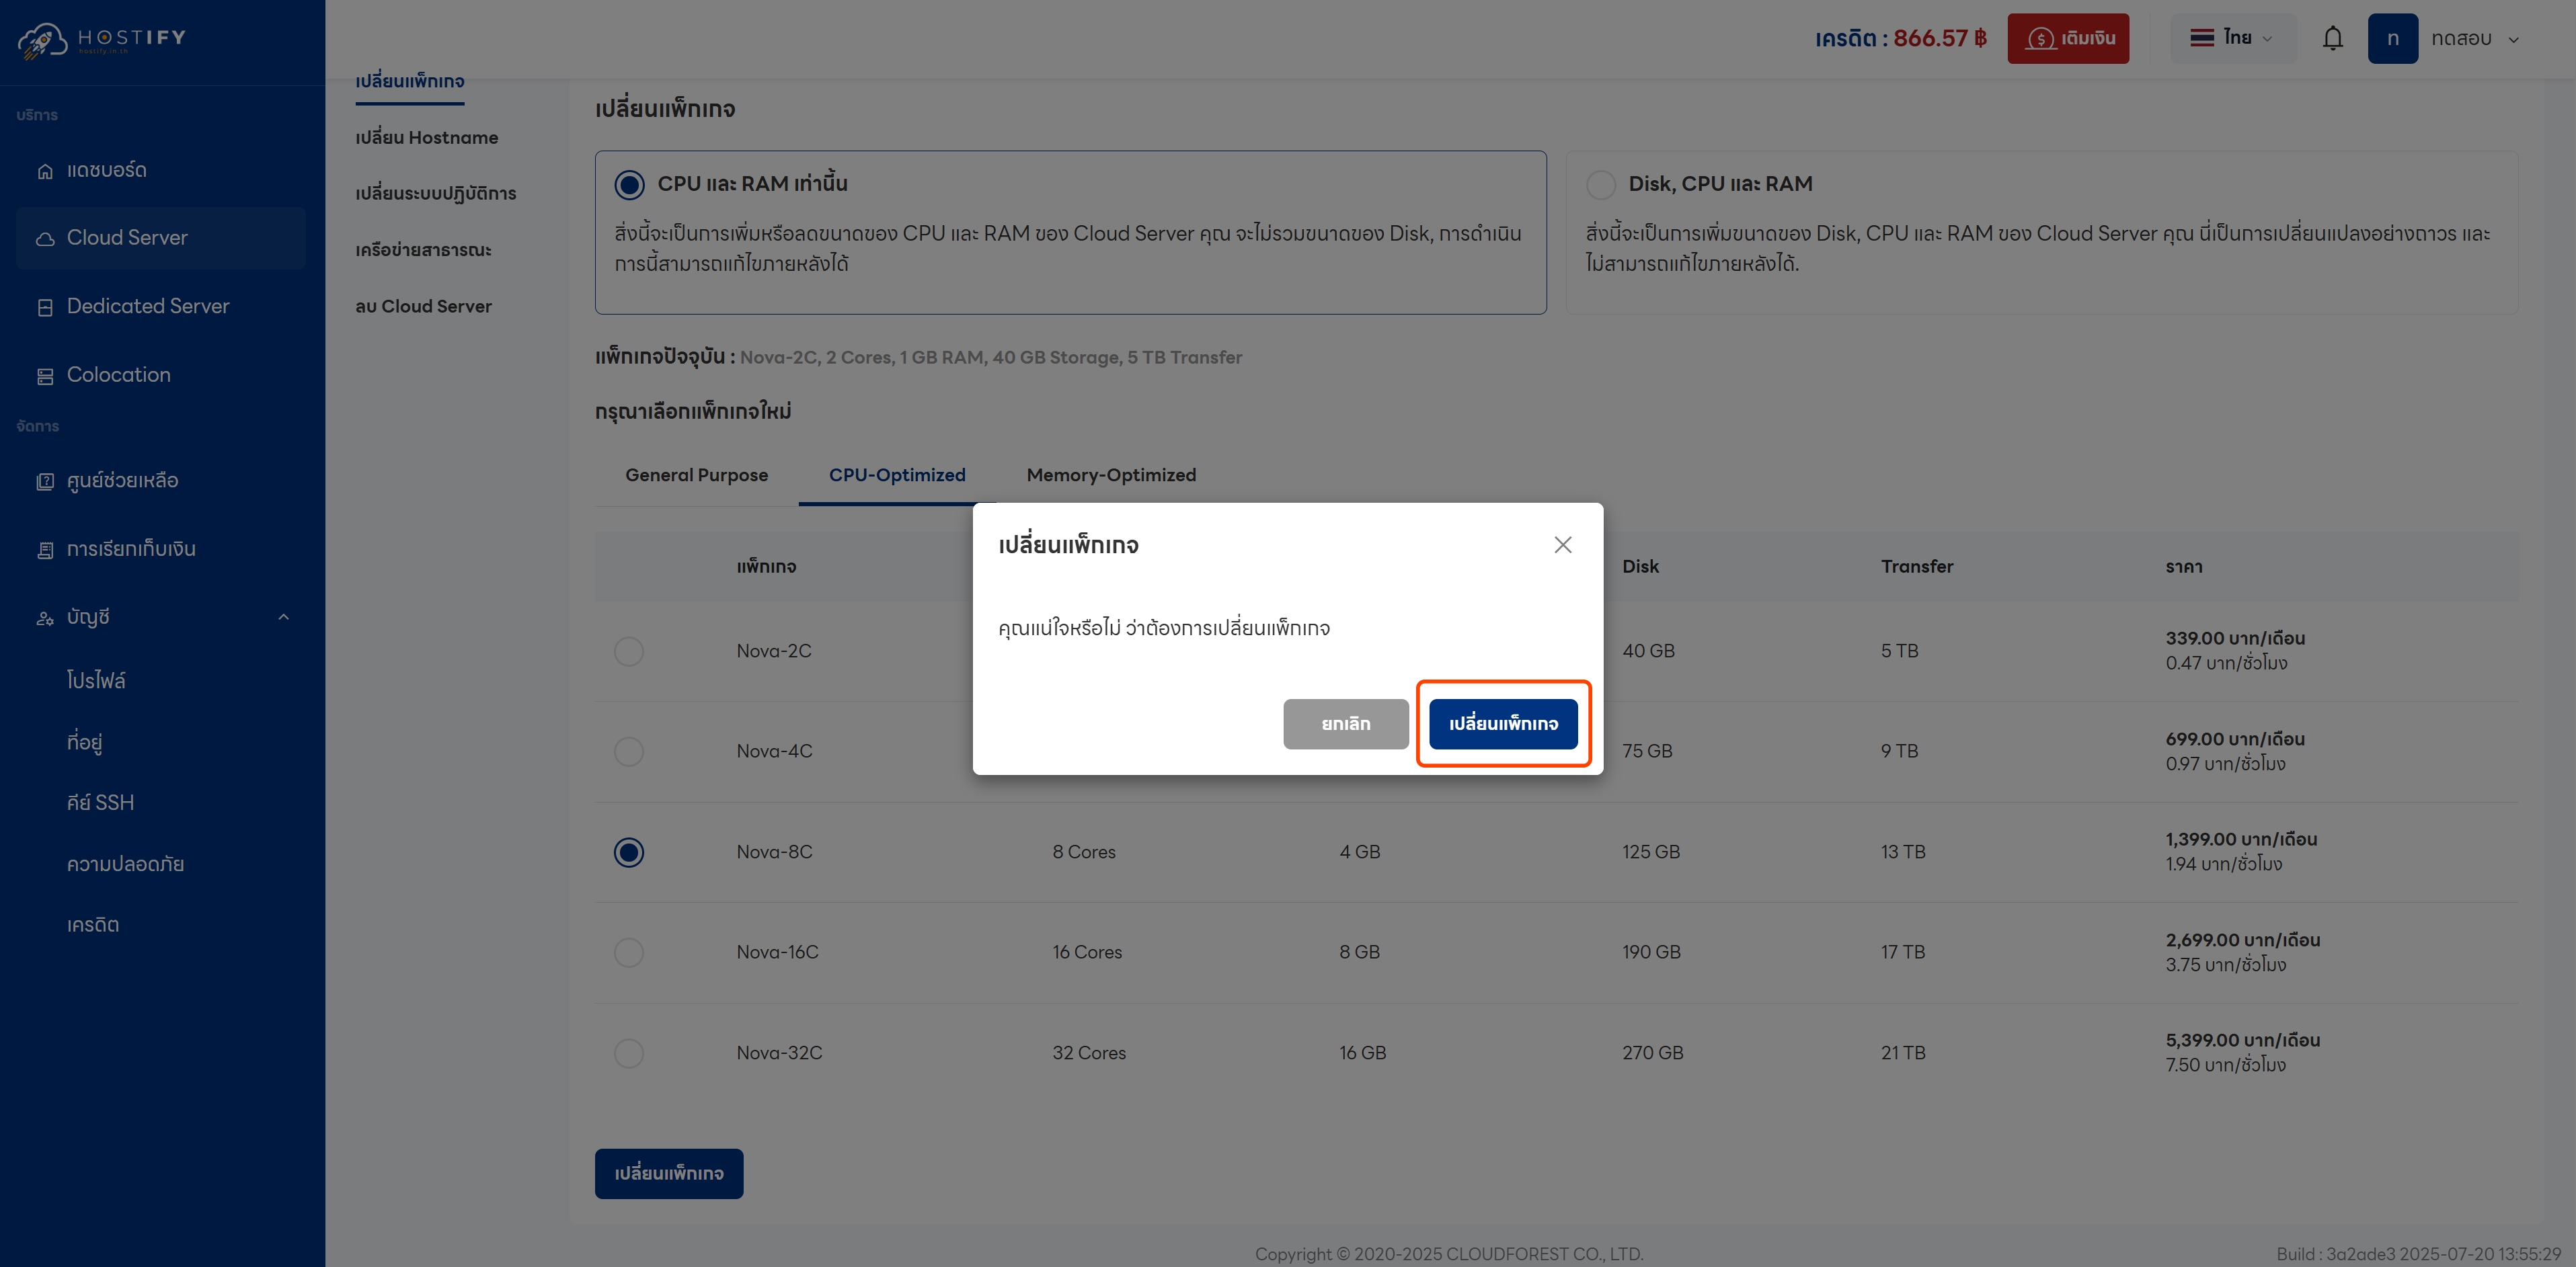Image resolution: width=2576 pixels, height=1267 pixels.
Task: Click the บัญชี account icon
Action: 45,617
